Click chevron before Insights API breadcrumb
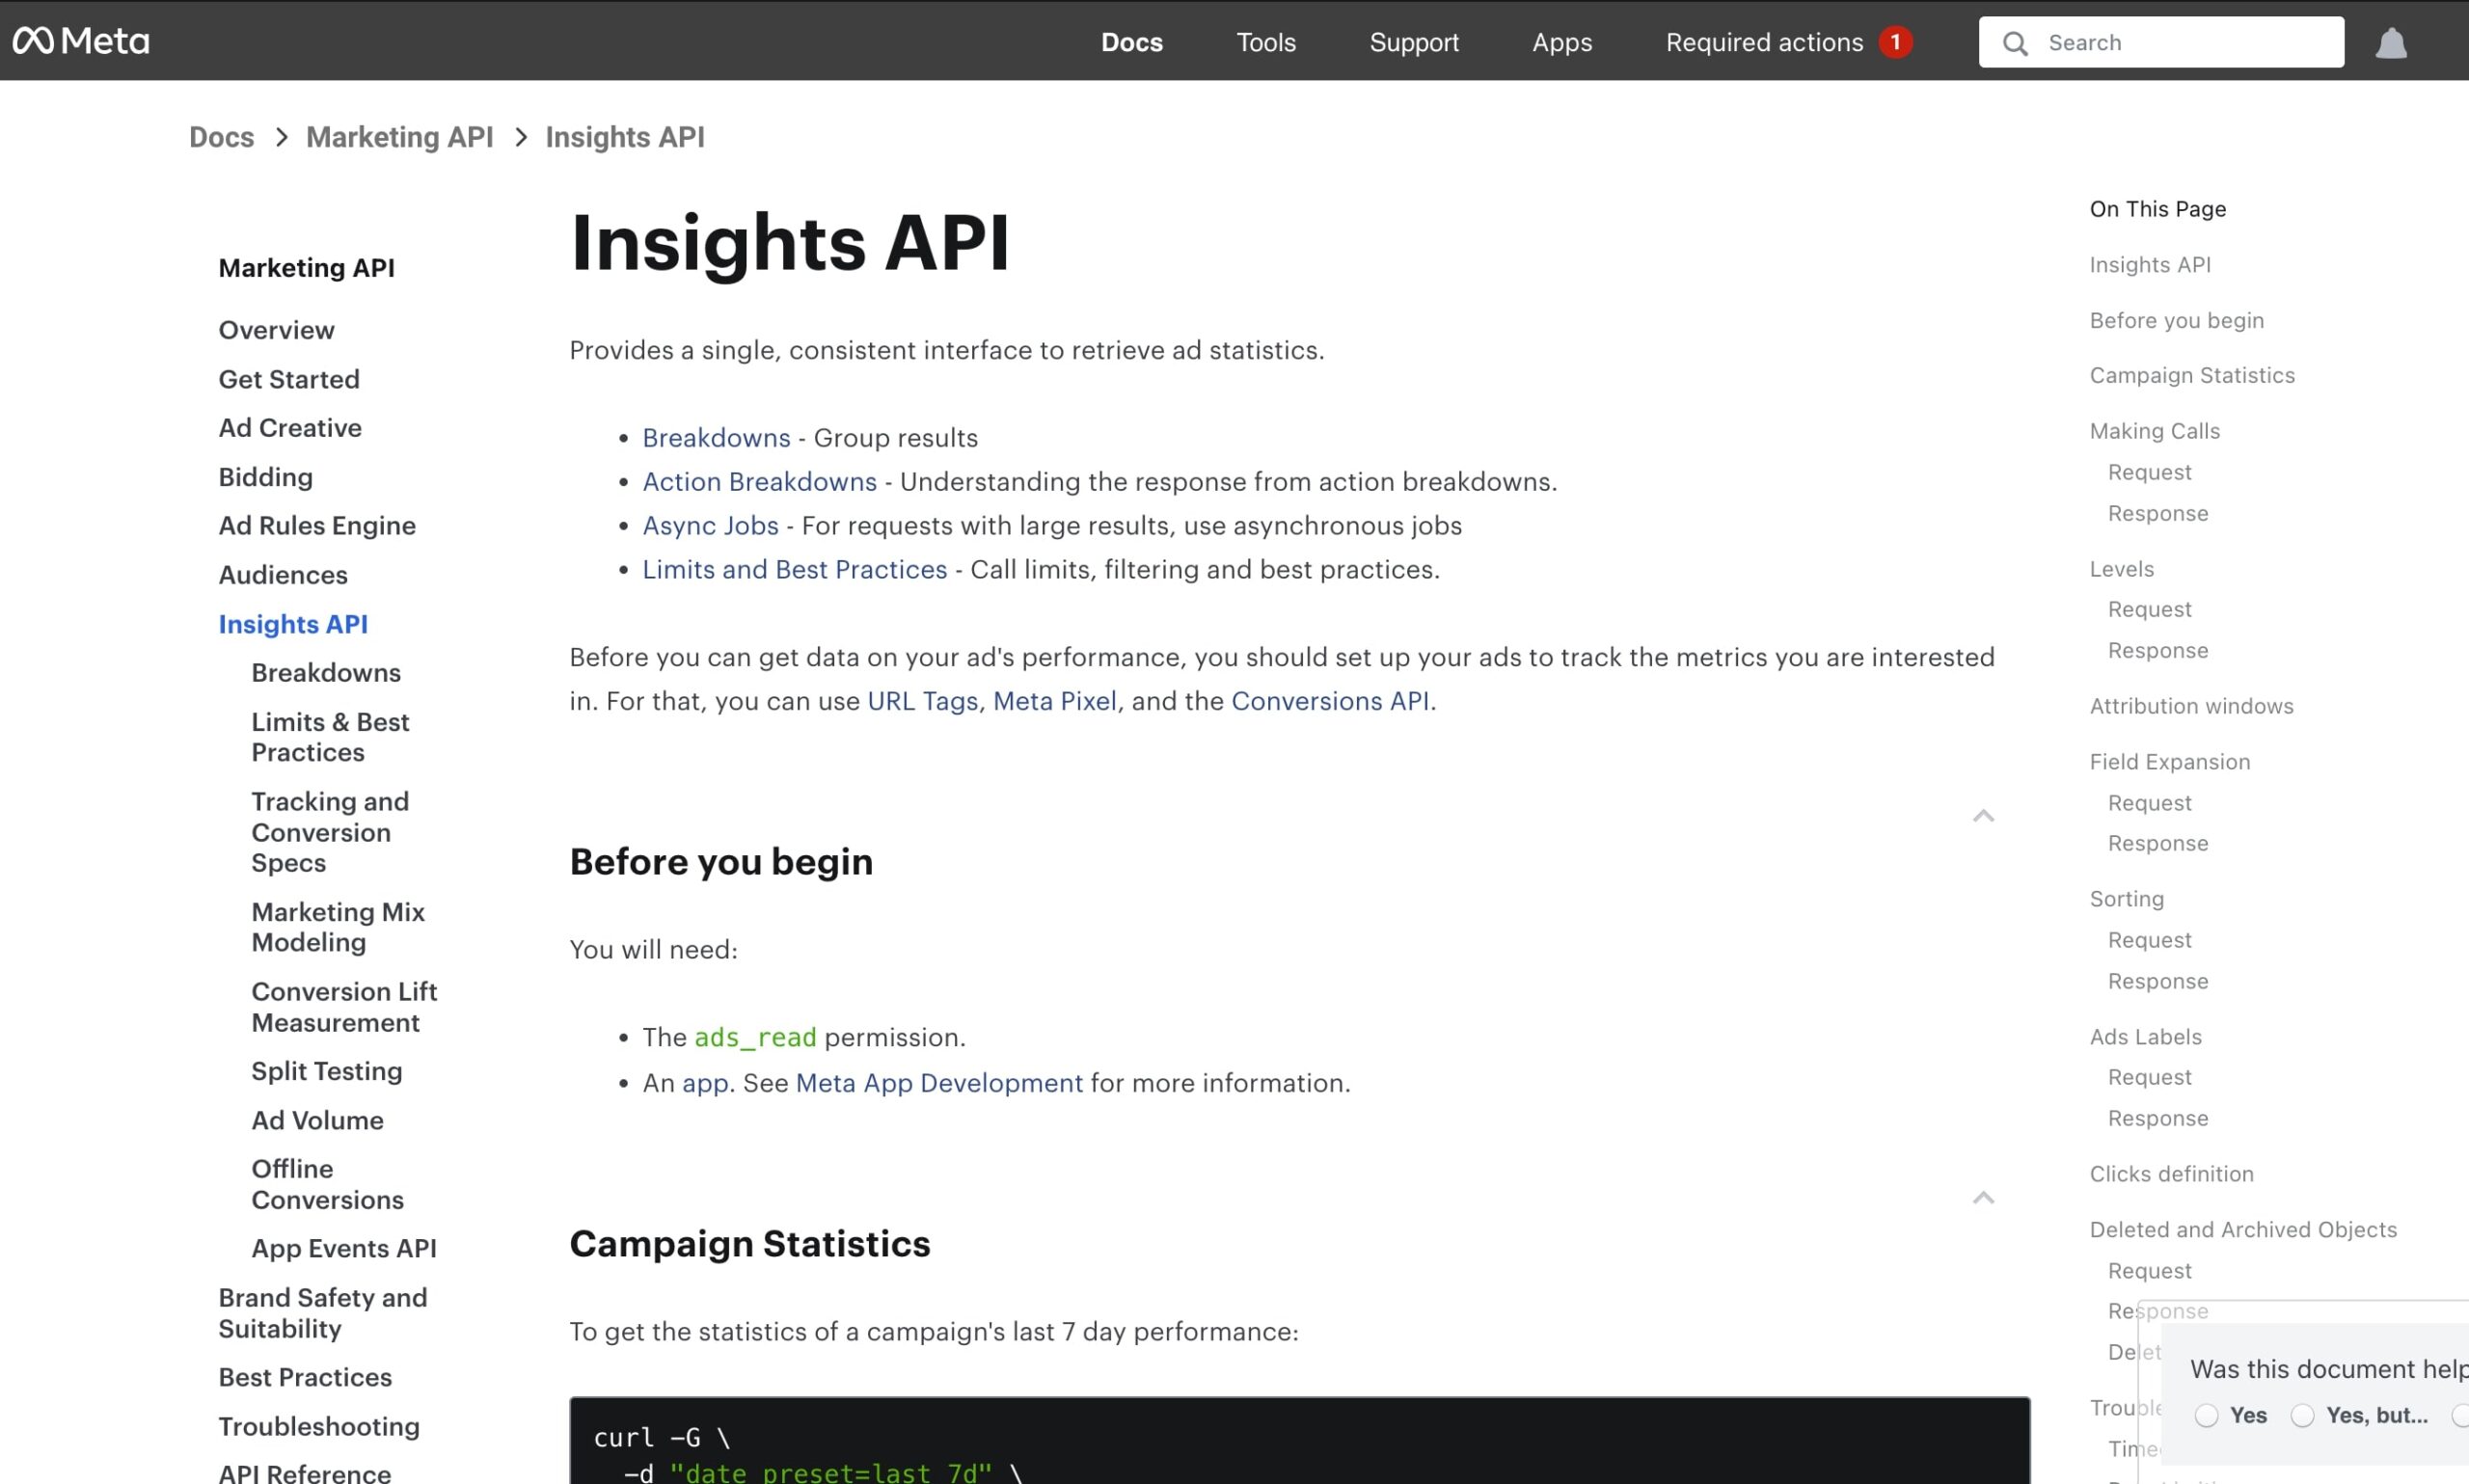 pos(520,137)
